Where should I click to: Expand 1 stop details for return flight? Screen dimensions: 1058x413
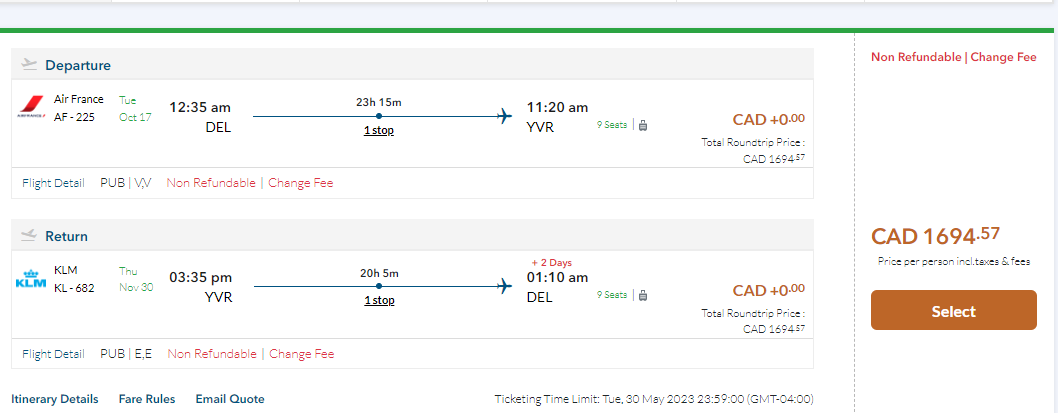(378, 300)
